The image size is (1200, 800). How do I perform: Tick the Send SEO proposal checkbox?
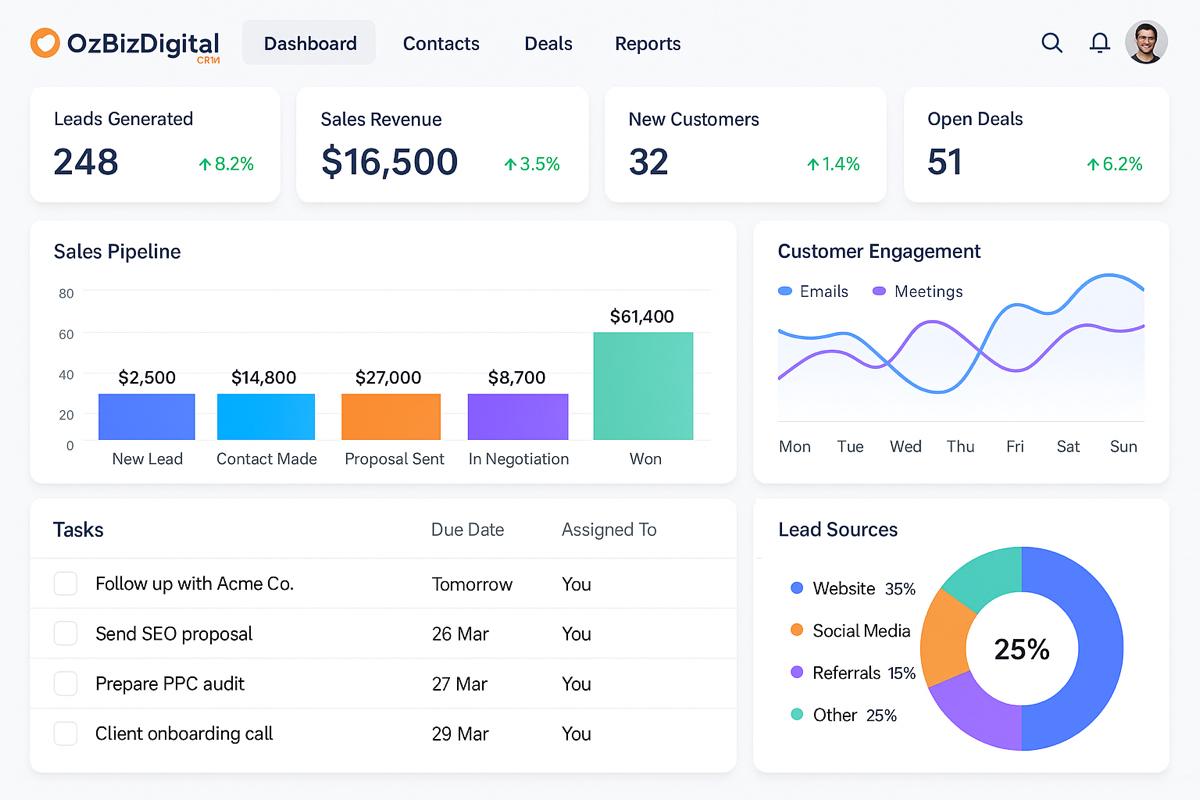tap(65, 634)
